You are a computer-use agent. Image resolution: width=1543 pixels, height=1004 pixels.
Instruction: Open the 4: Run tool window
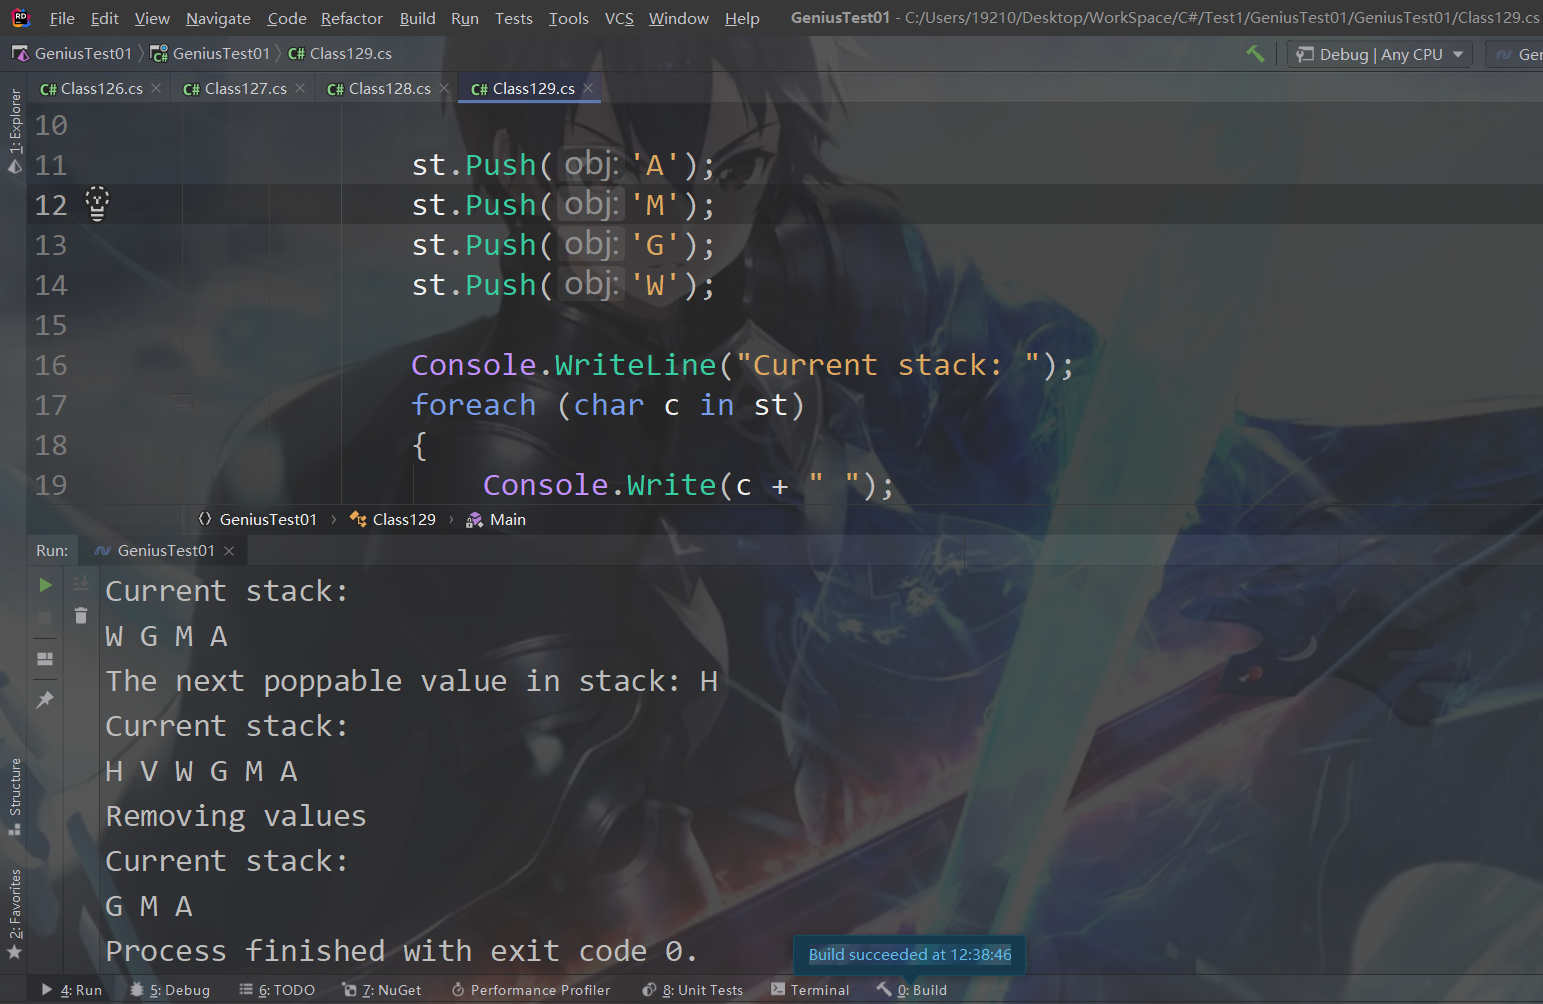click(x=72, y=990)
